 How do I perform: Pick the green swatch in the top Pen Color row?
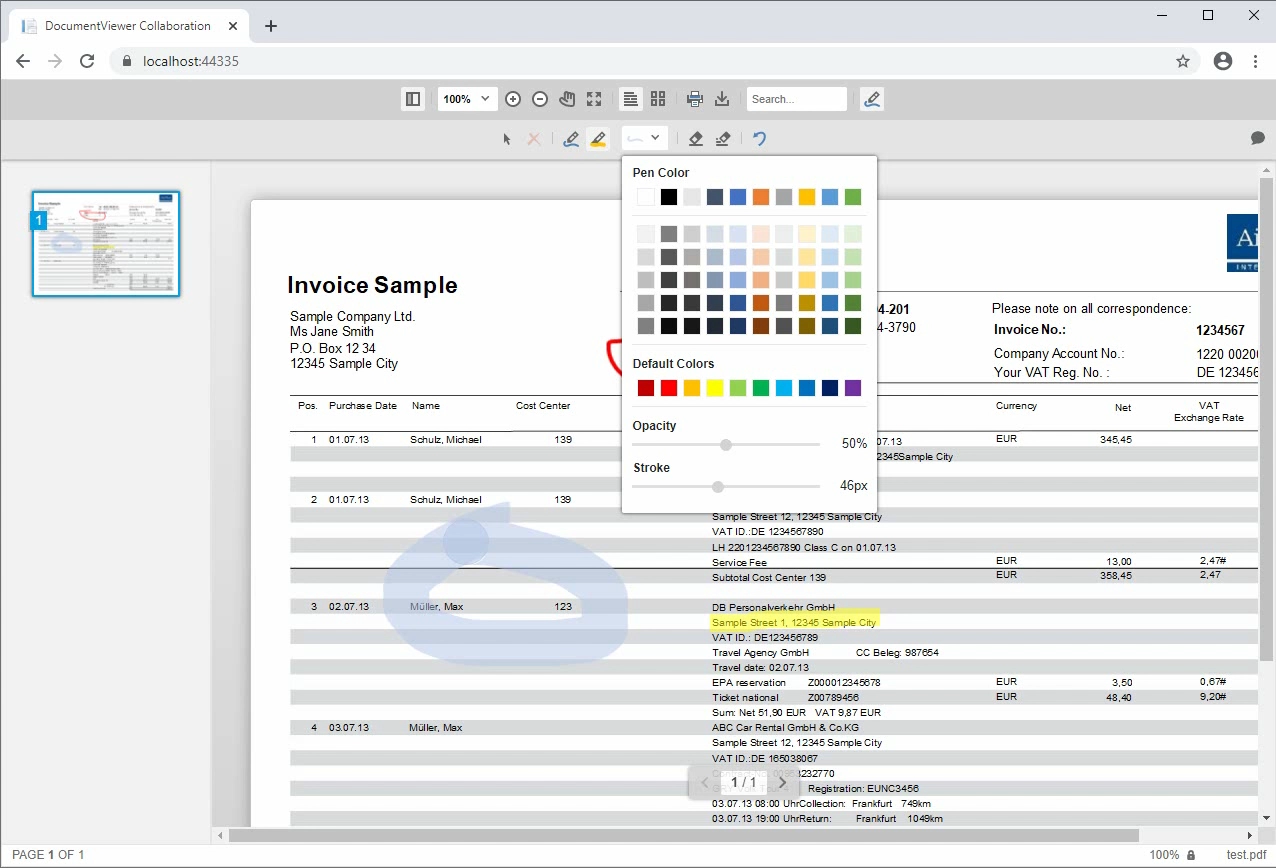[853, 197]
